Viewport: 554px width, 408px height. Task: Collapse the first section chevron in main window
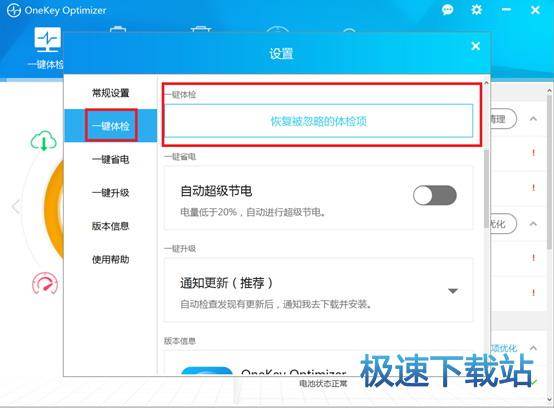tap(534, 119)
